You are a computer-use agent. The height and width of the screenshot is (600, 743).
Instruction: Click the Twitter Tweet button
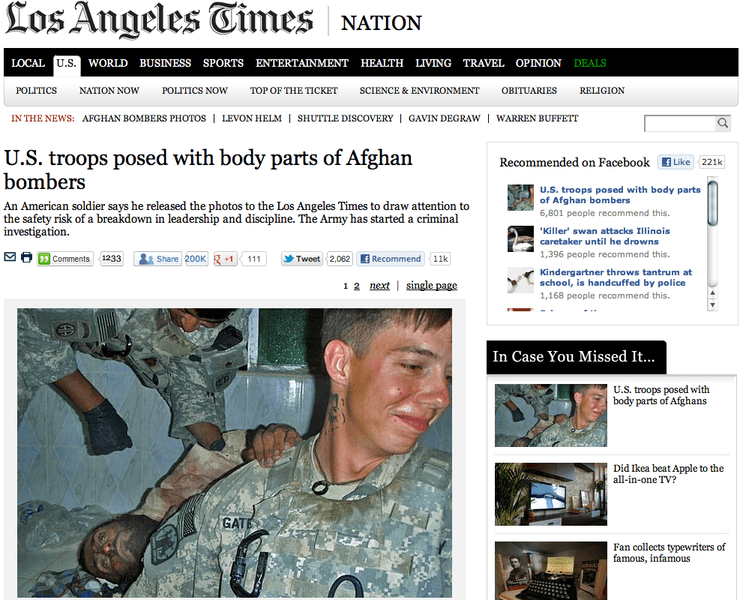(x=302, y=259)
